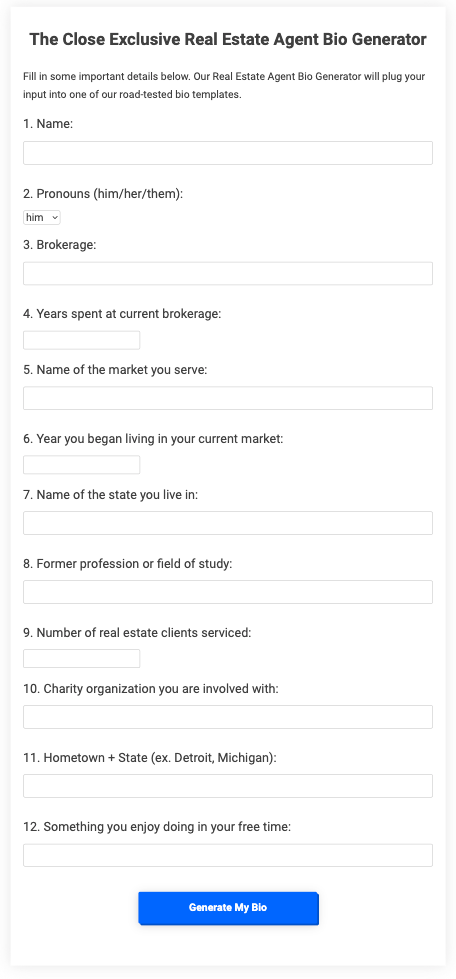
Task: Focus the free time activity input field
Action: tap(228, 855)
